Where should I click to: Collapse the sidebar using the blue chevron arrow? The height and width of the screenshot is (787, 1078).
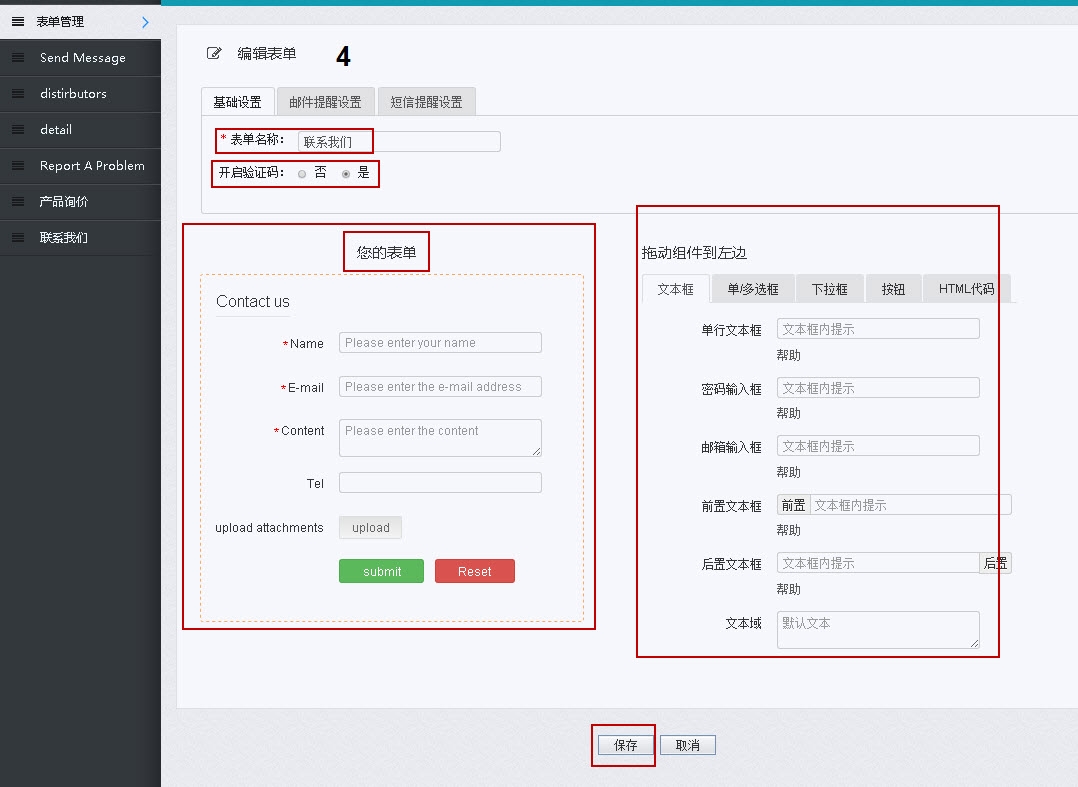click(147, 20)
